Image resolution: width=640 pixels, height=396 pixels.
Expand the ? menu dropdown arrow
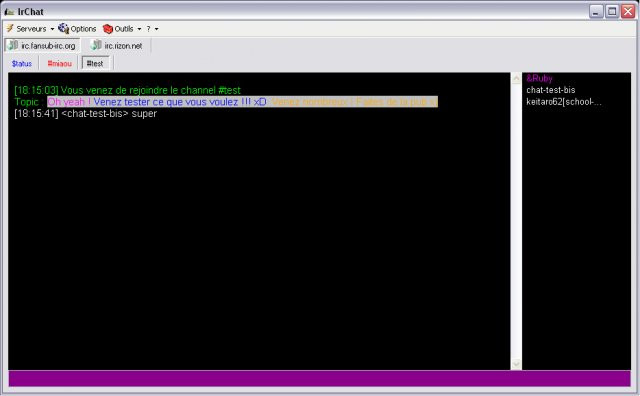(156, 29)
